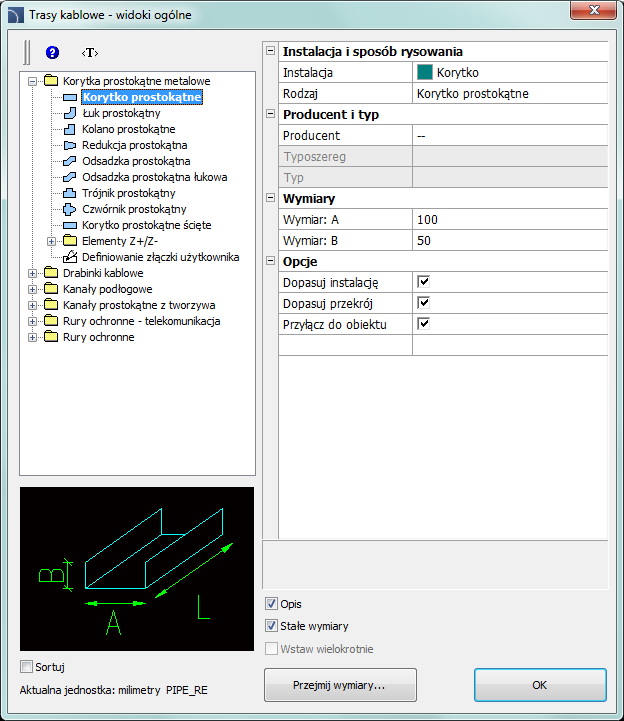
Task: Click the Rury ochronne - telekomunikacja folder icon
Action: click(51, 320)
